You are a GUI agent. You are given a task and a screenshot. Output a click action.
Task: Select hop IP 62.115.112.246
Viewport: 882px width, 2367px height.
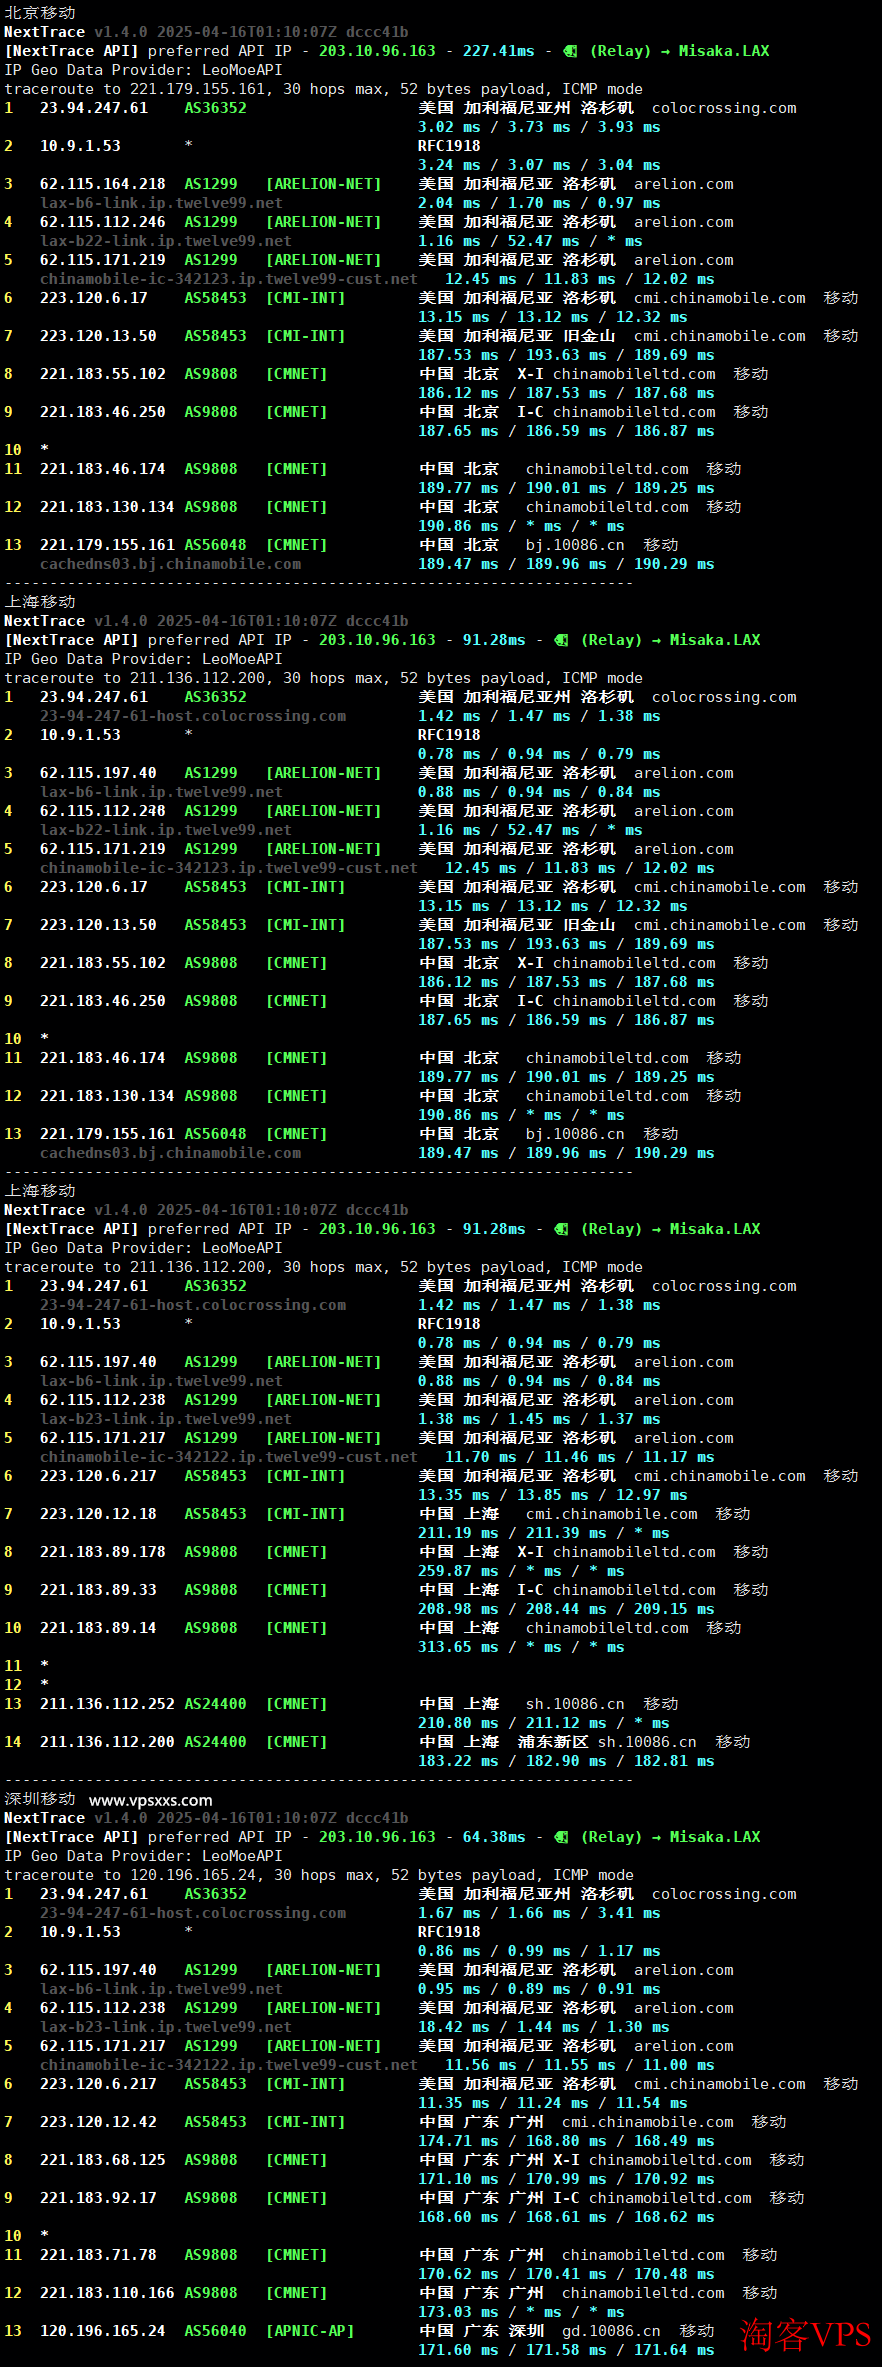(x=103, y=222)
